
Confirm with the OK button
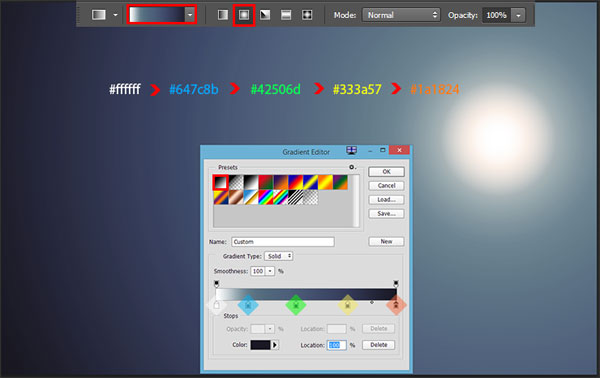(x=386, y=172)
